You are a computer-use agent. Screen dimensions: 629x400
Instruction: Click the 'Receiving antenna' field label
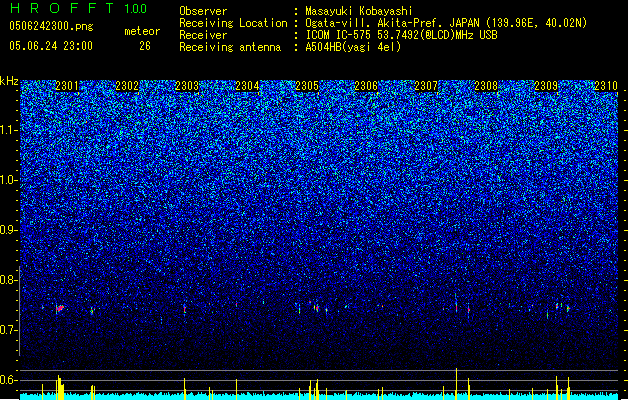(230, 47)
